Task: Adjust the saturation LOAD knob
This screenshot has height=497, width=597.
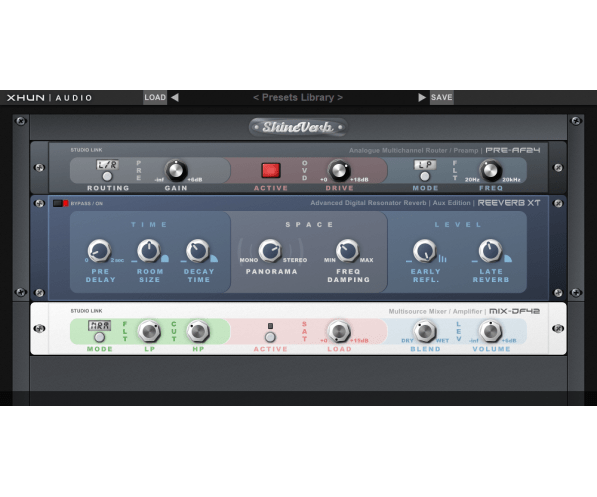Action: (x=339, y=331)
